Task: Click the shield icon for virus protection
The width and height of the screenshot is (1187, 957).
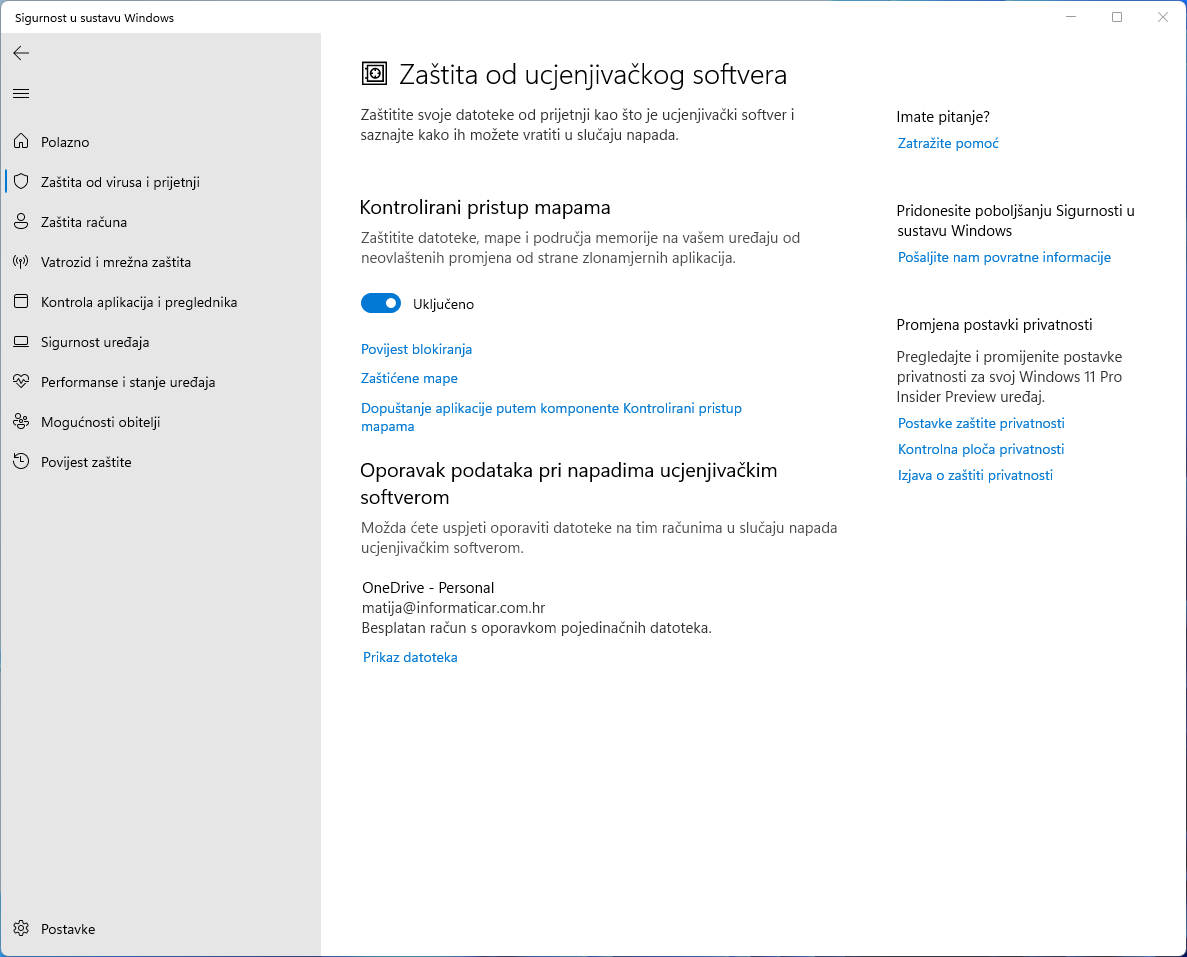Action: [21, 182]
